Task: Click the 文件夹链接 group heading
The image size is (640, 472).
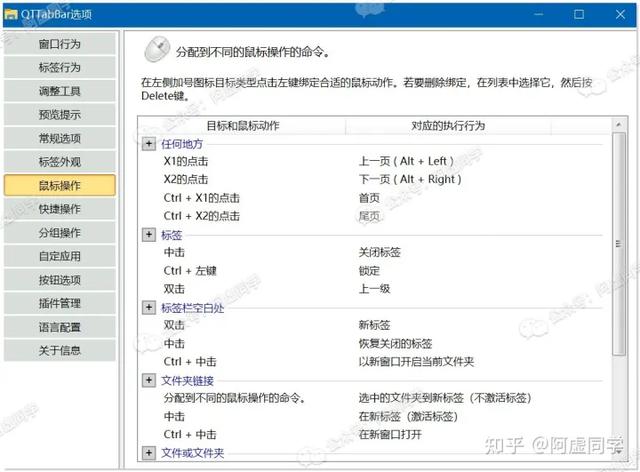Action: pos(187,381)
